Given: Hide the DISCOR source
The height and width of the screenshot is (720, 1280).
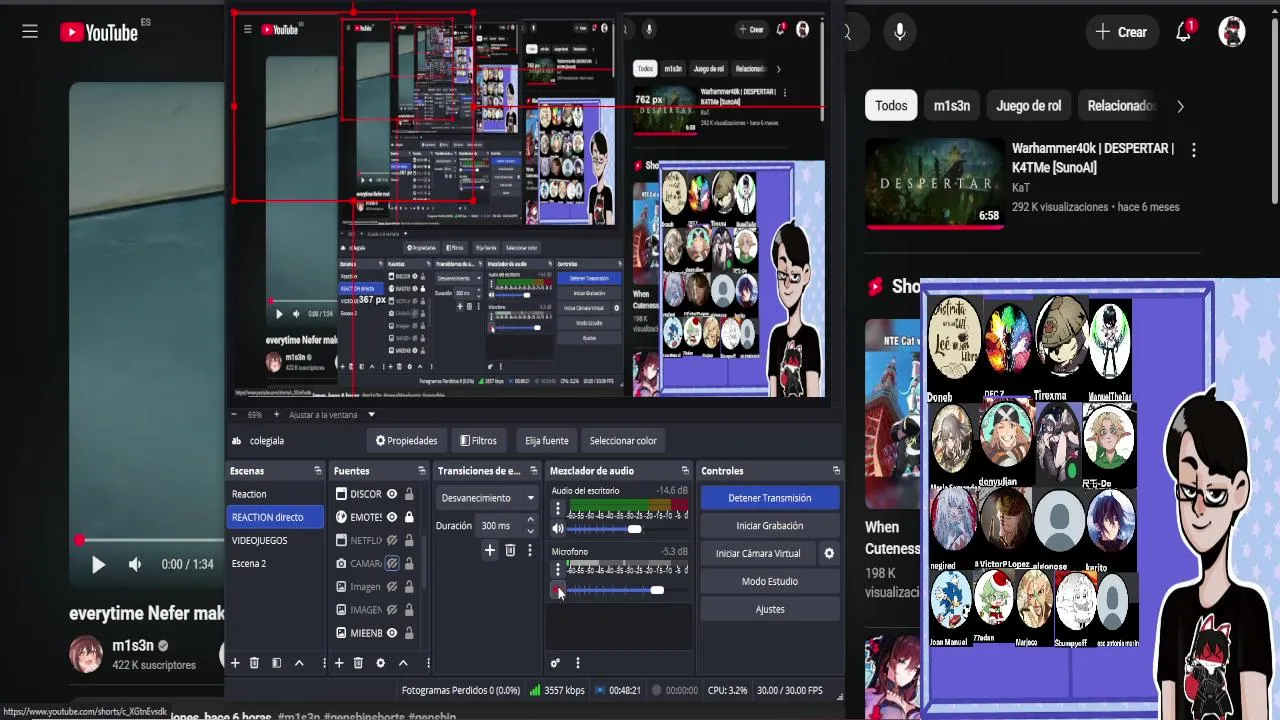Looking at the screenshot, I should tap(392, 494).
